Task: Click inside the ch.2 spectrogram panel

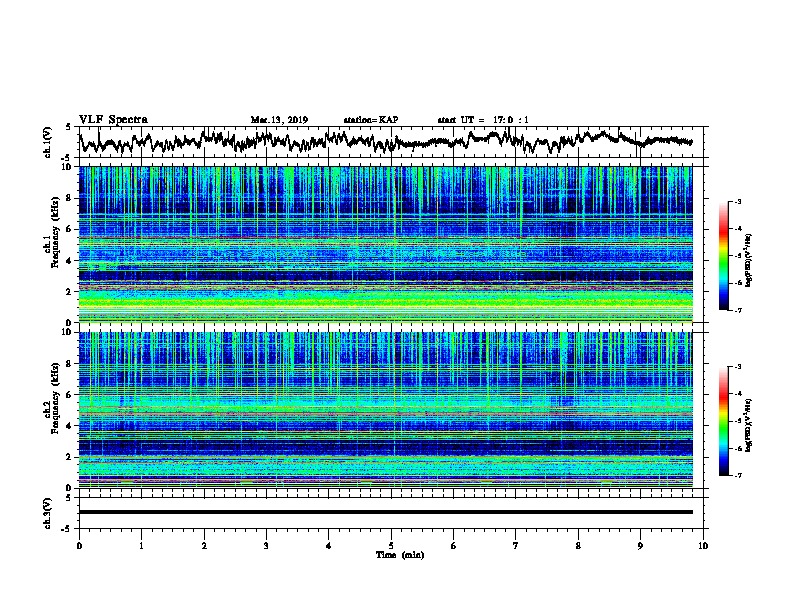Action: click(385, 410)
